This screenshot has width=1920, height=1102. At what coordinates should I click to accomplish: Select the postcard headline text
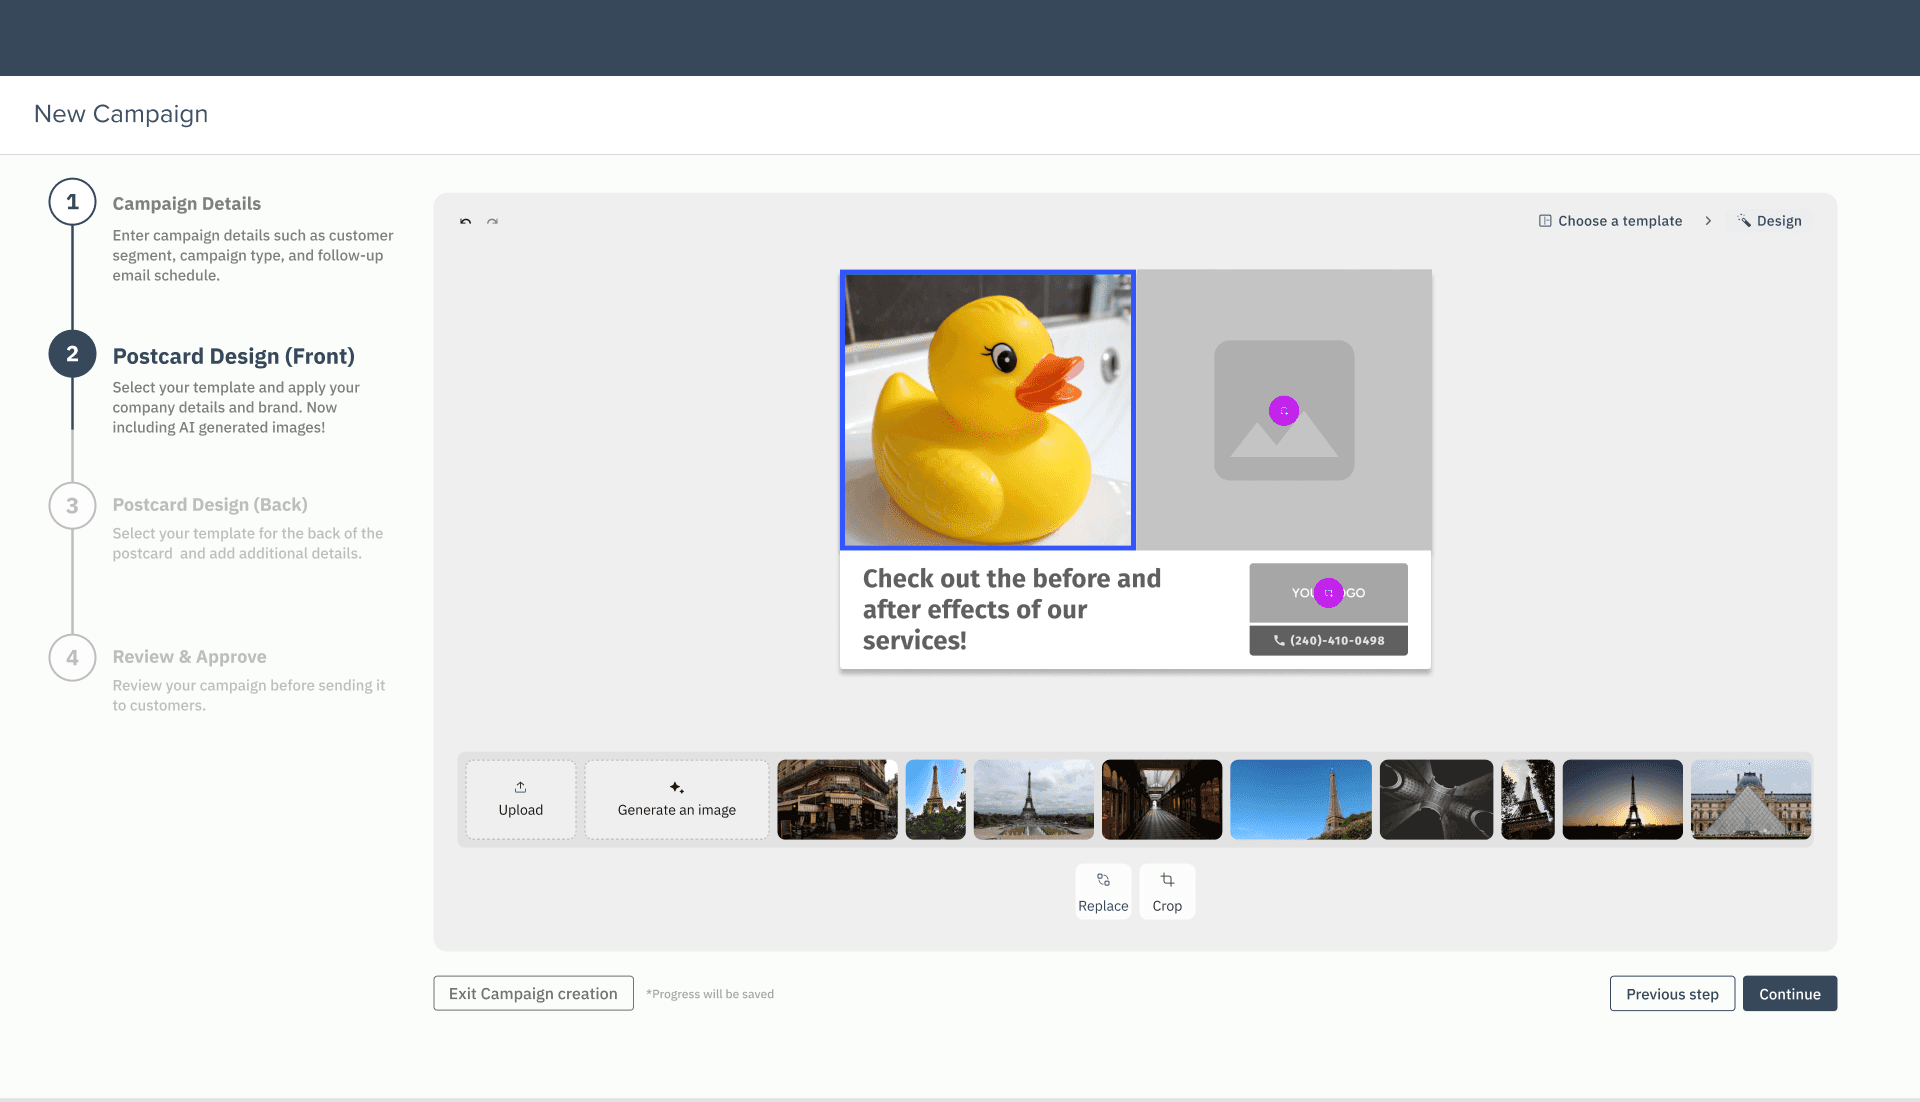click(x=1012, y=609)
